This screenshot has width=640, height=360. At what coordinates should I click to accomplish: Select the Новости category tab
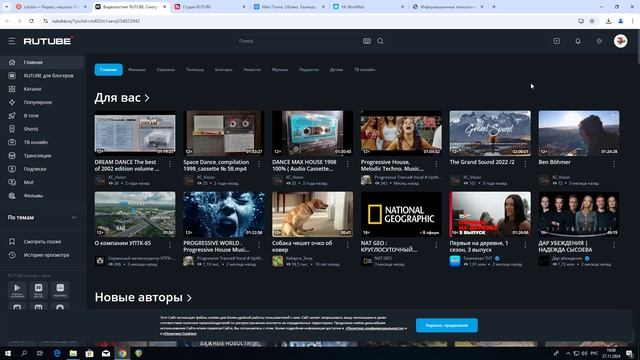click(x=252, y=70)
